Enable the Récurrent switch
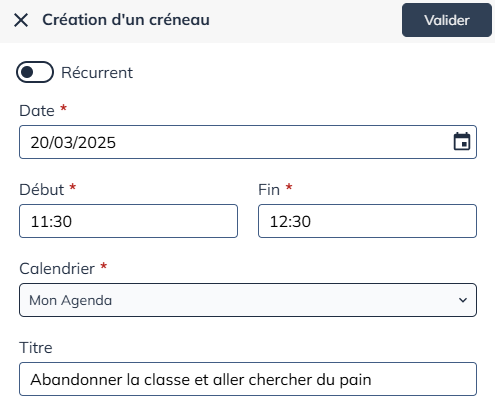This screenshot has height=414, width=495. [x=35, y=72]
